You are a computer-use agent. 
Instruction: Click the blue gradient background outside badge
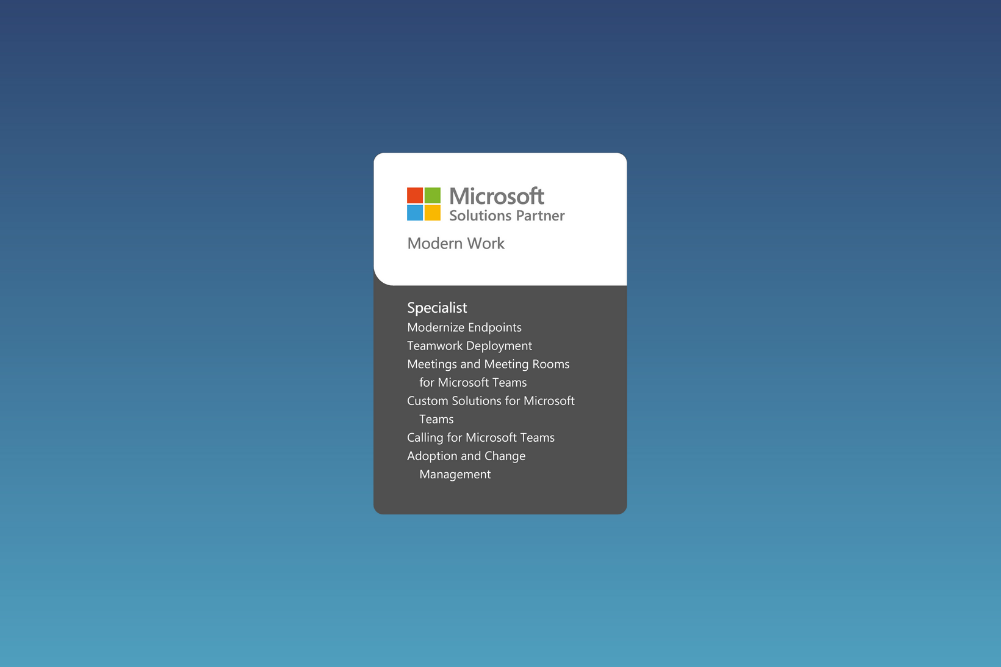[x=180, y=330]
